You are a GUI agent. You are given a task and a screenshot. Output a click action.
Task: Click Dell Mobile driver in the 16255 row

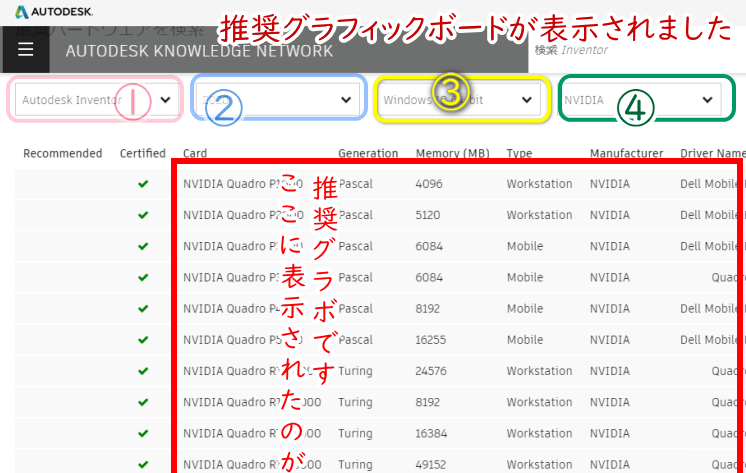(709, 340)
